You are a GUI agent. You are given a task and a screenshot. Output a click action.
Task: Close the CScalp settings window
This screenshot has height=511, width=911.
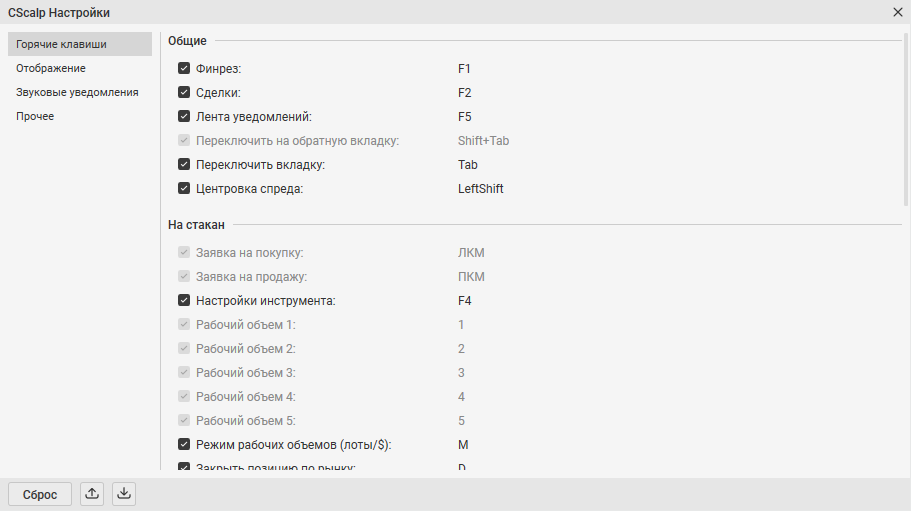click(x=897, y=12)
